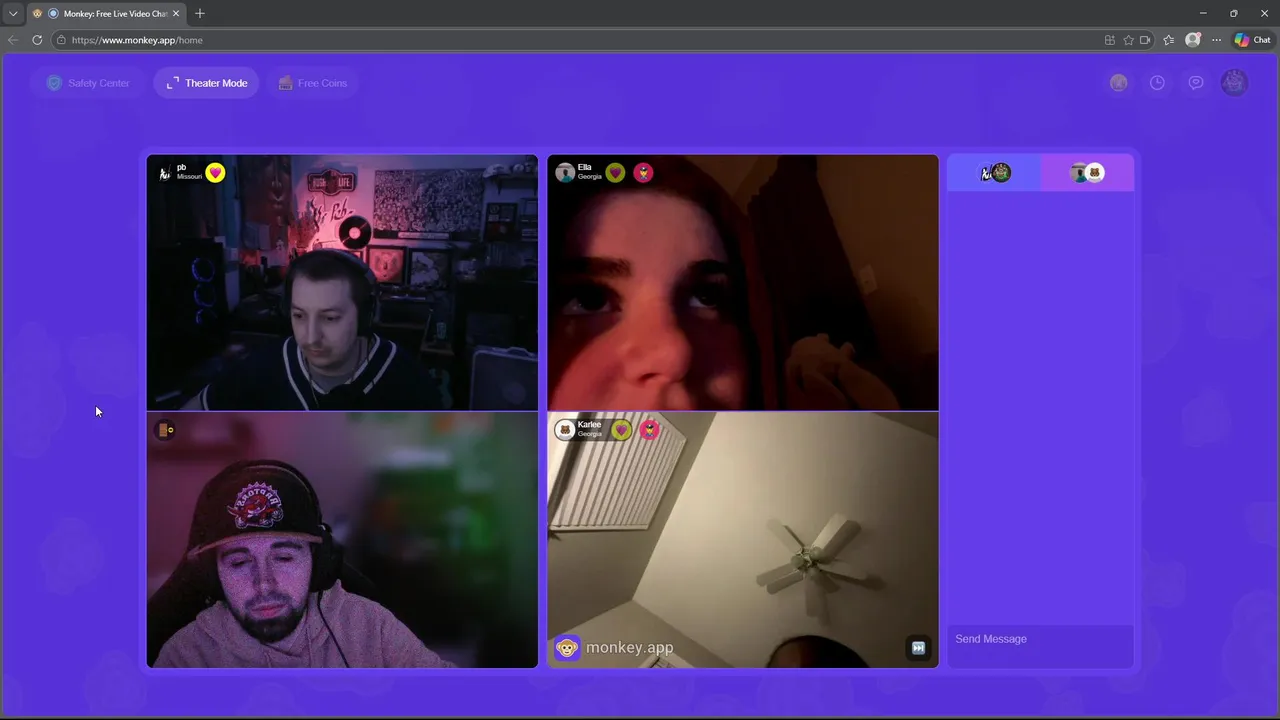Click the door exit icon on your video
The height and width of the screenshot is (720, 1280).
(166, 430)
